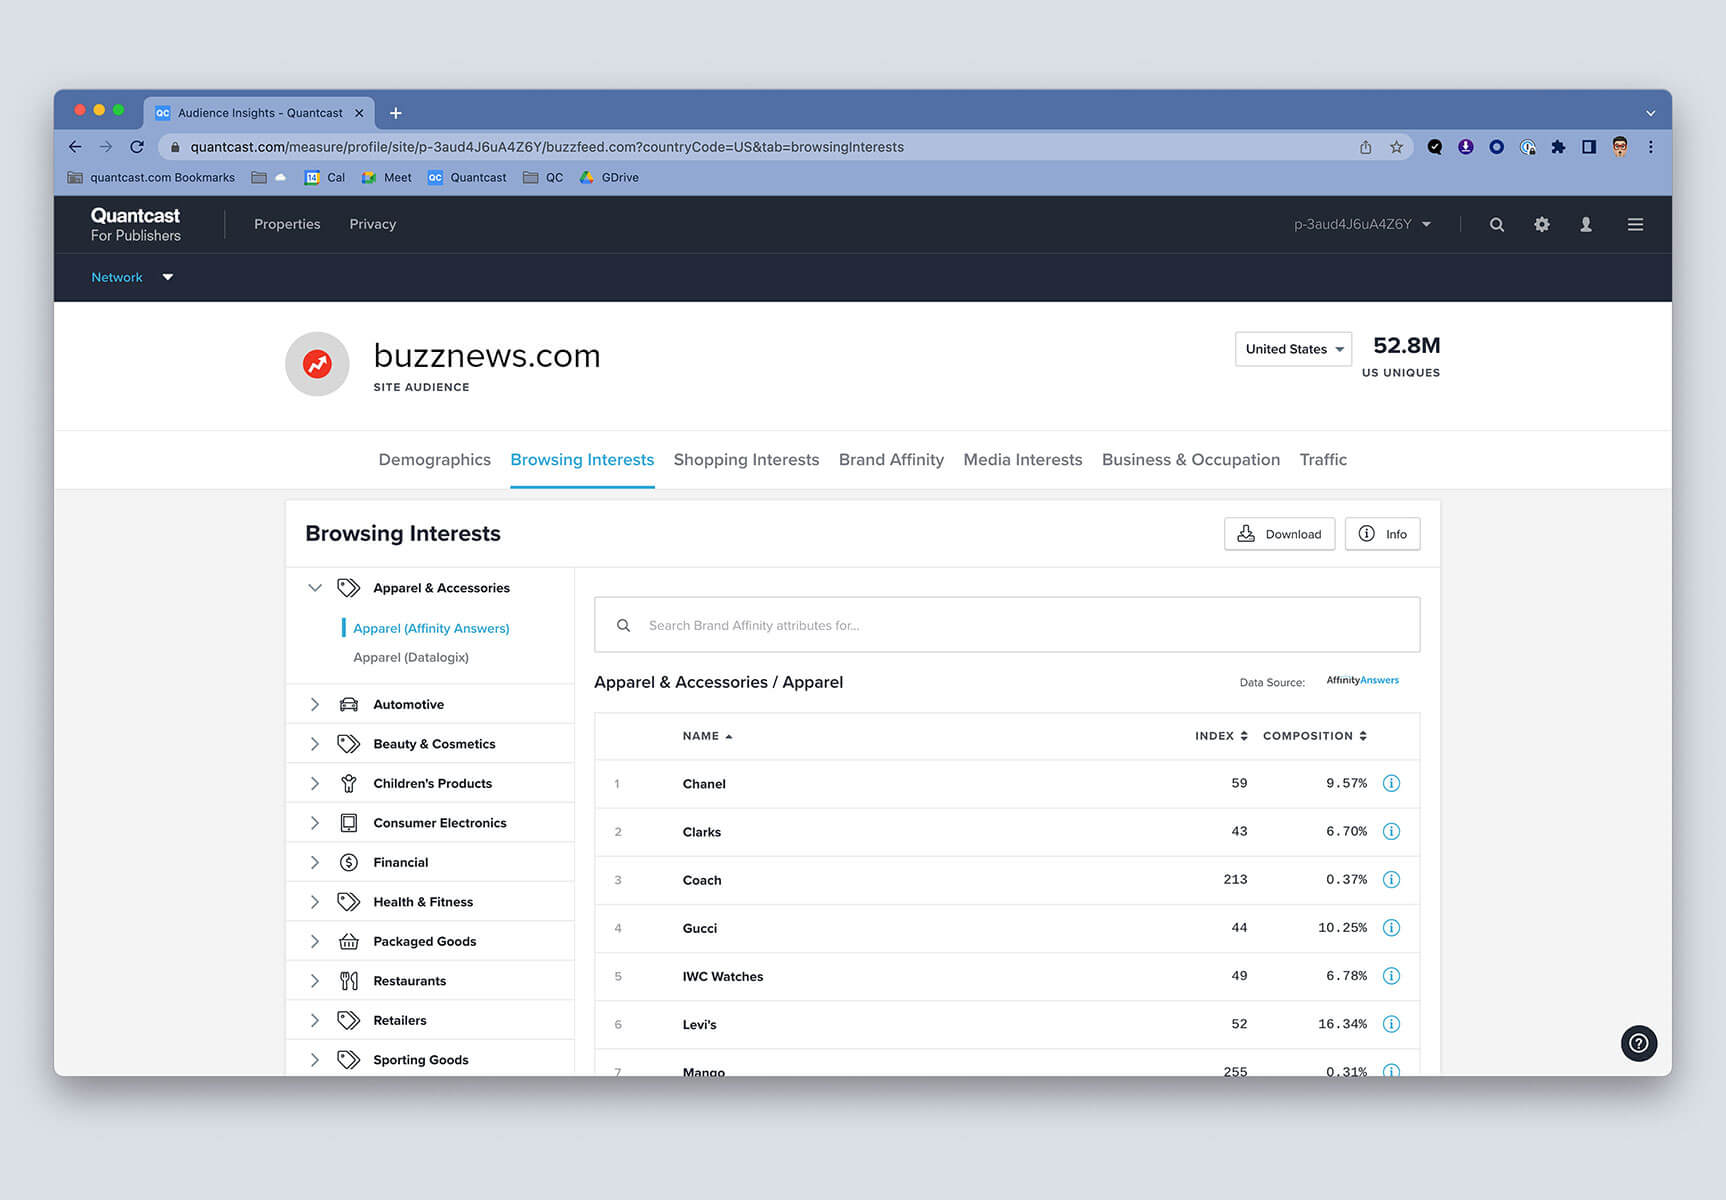Switch to the Demographics tab

[434, 460]
